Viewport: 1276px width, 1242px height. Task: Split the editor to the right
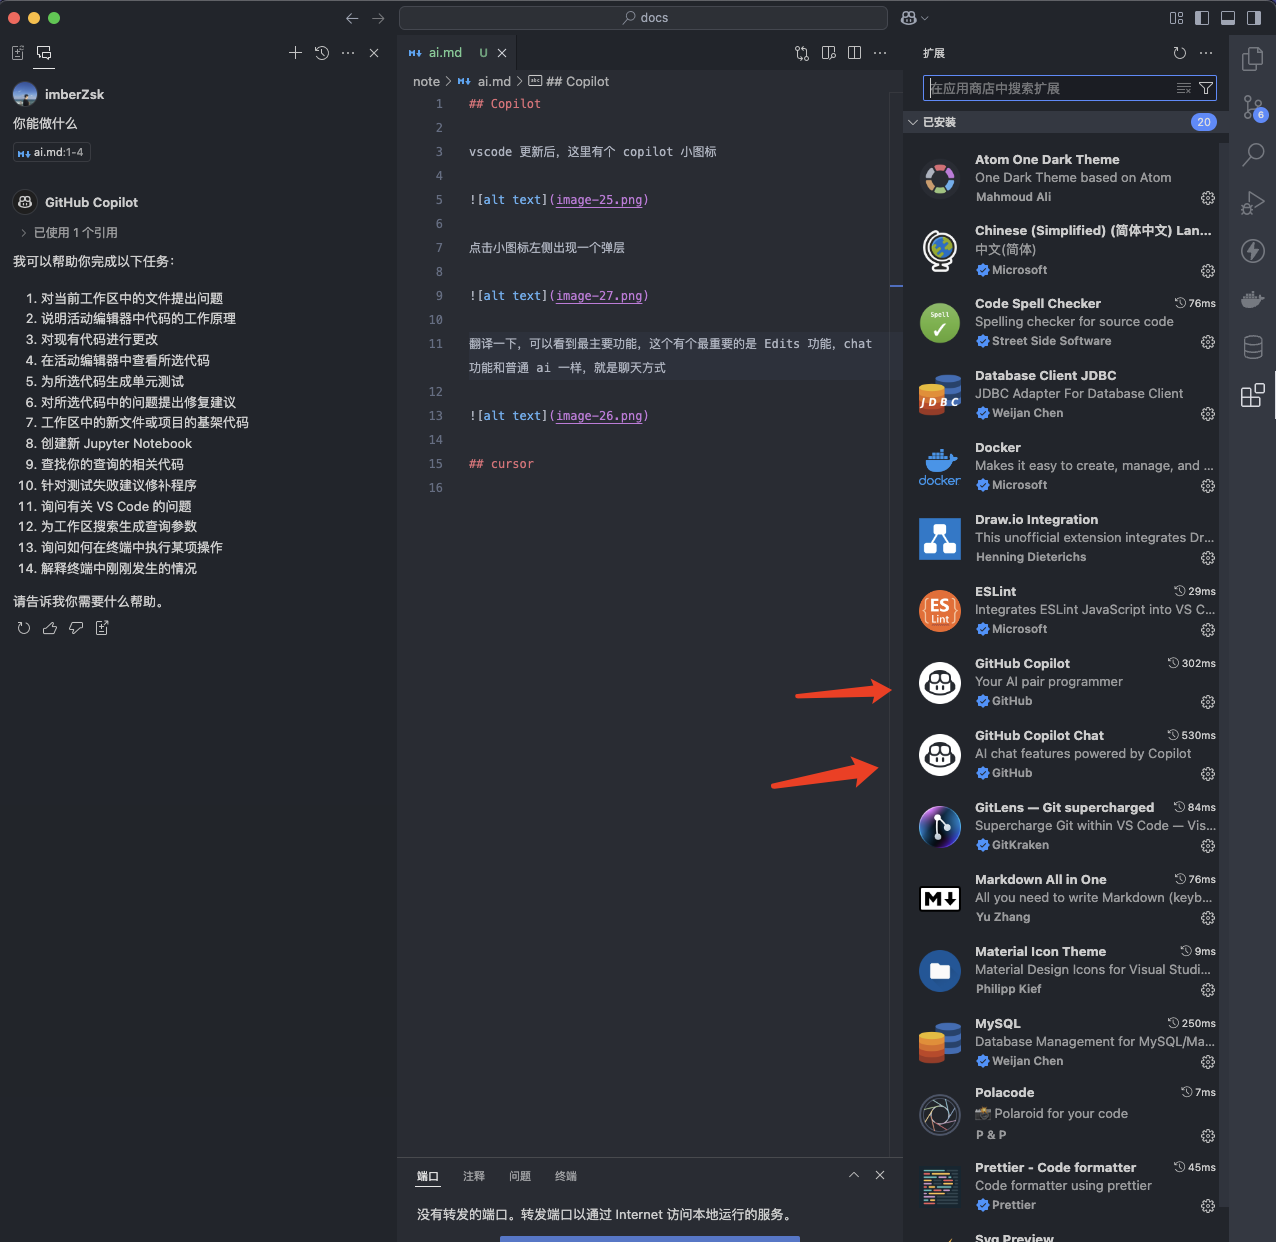pyautogui.click(x=854, y=53)
